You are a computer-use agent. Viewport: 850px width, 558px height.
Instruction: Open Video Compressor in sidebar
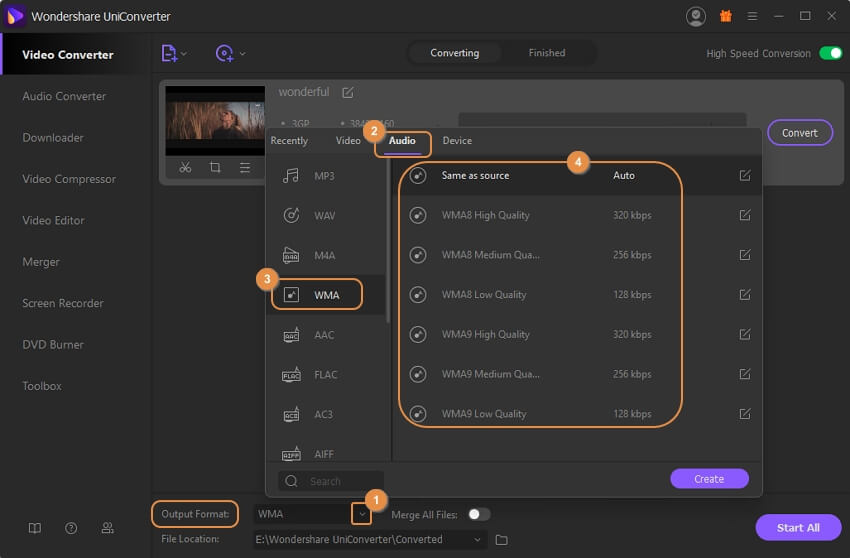coord(69,179)
